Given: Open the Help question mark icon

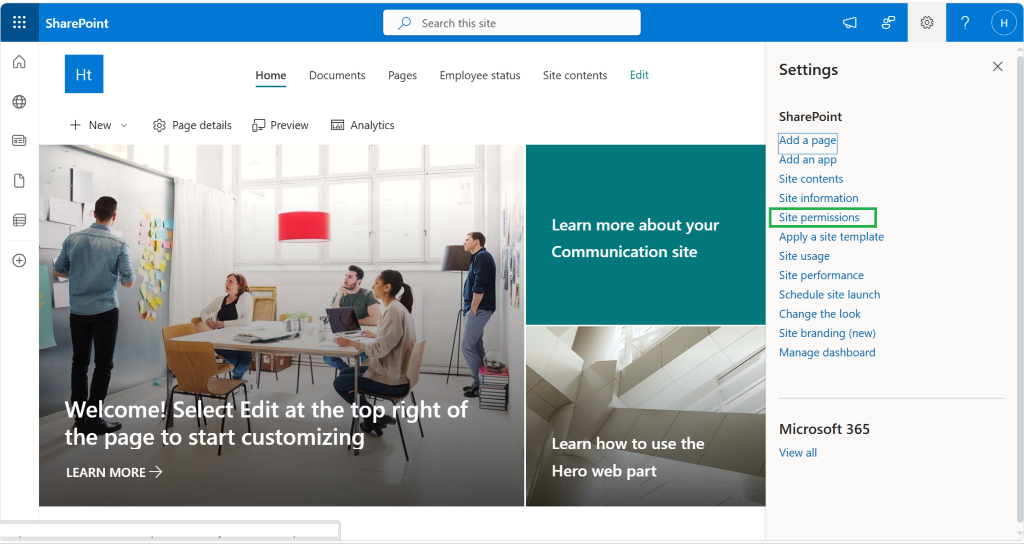Looking at the screenshot, I should tap(965, 23).
